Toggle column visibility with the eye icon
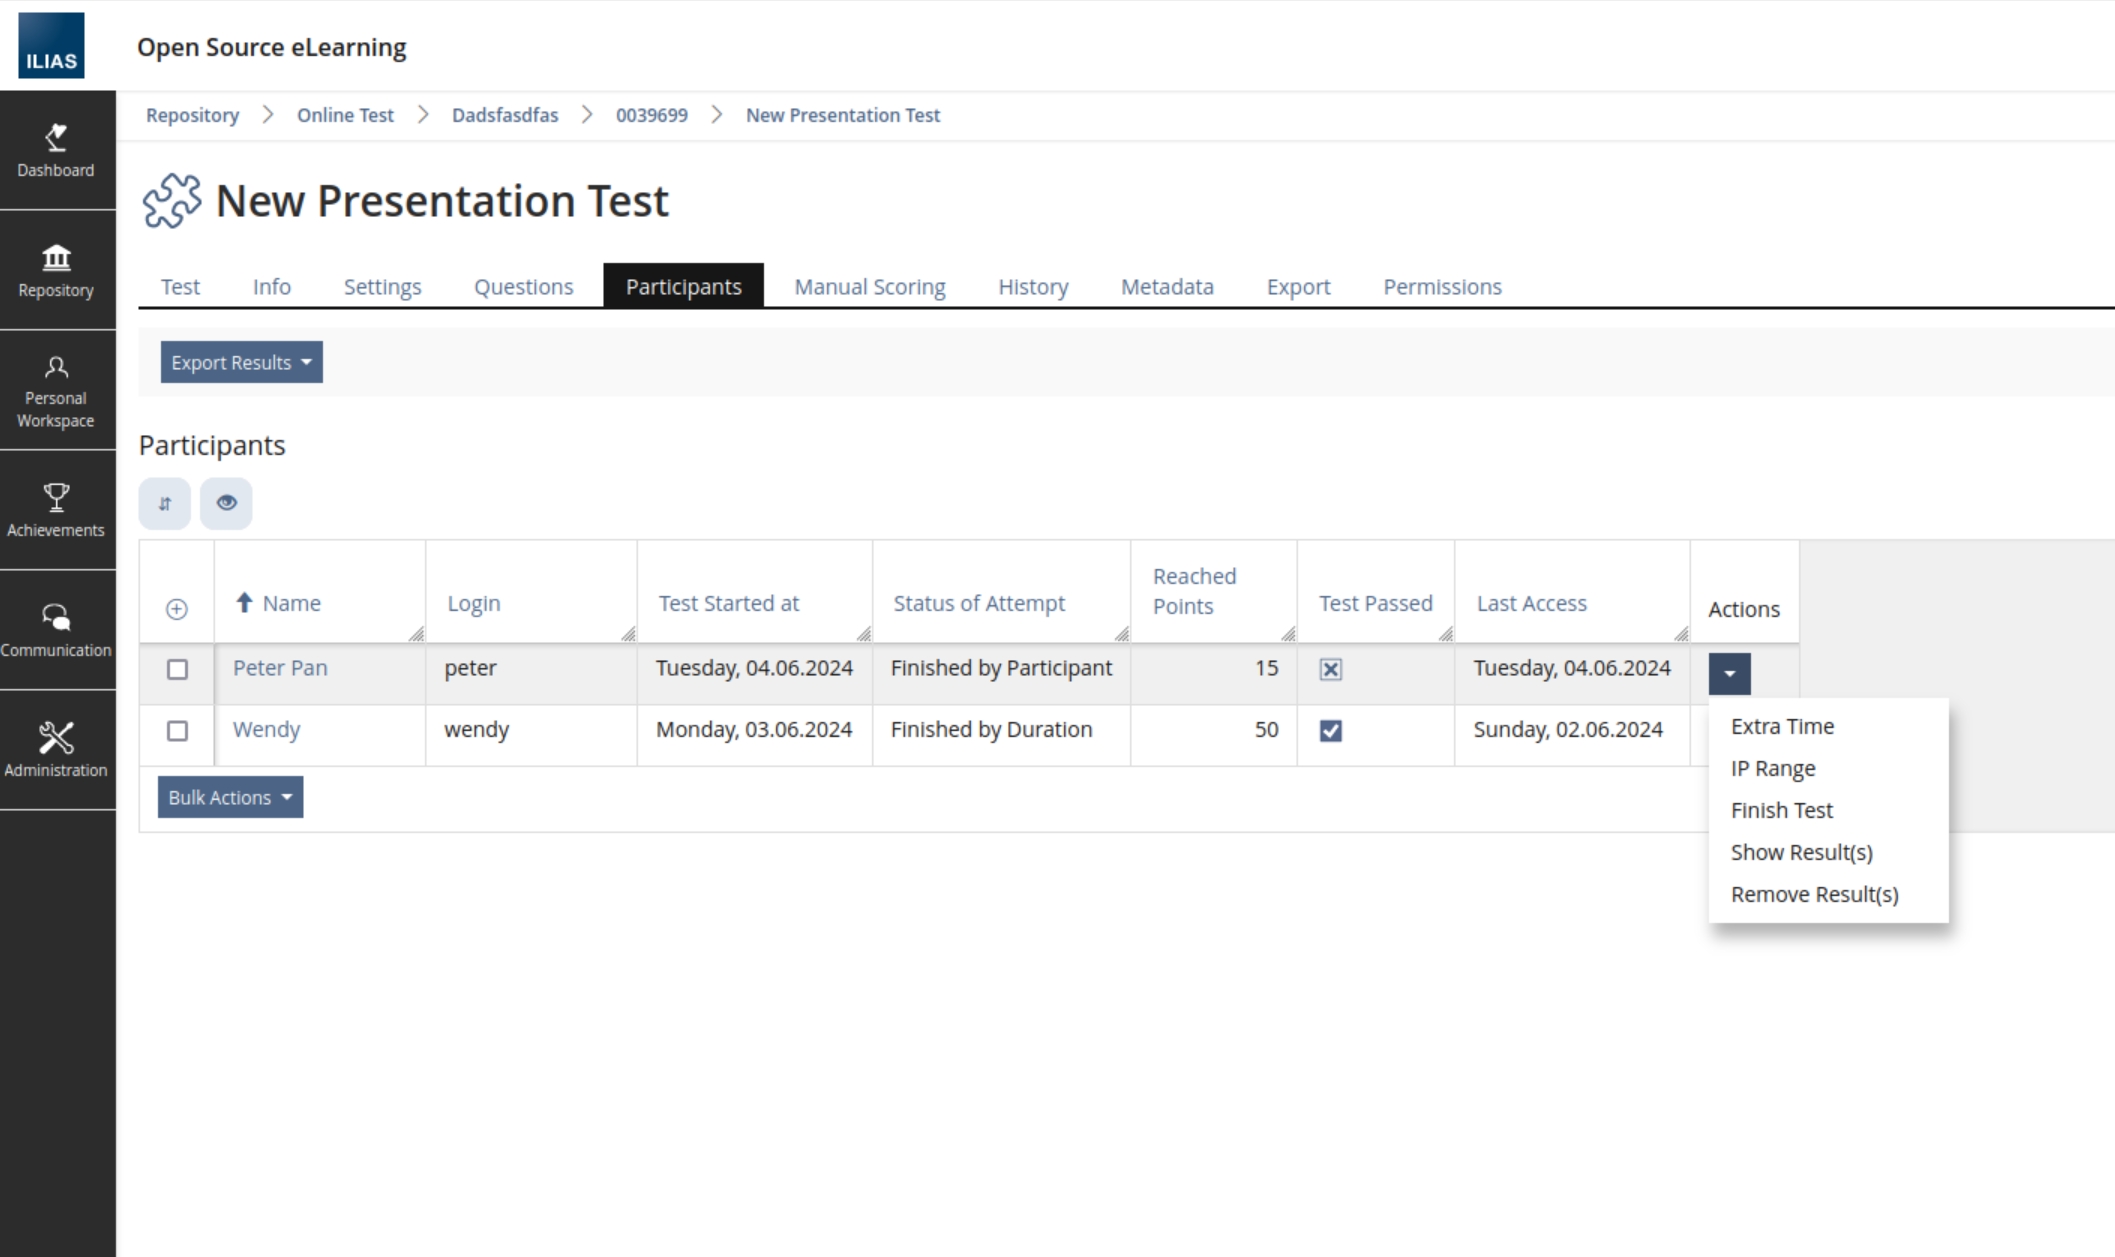2115x1257 pixels. click(226, 503)
